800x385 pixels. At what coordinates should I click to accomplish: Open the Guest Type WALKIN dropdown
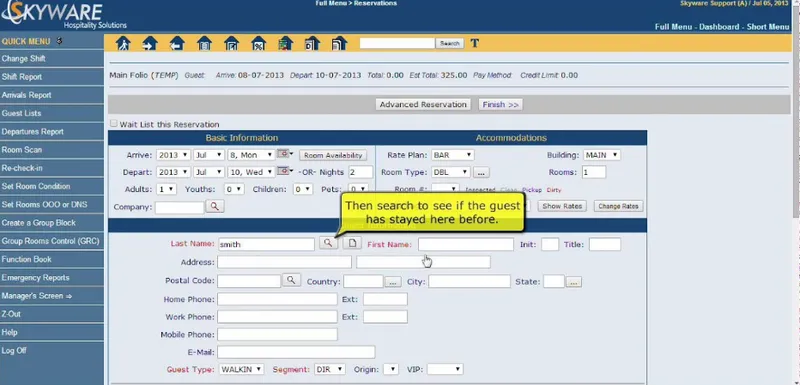tap(241, 369)
